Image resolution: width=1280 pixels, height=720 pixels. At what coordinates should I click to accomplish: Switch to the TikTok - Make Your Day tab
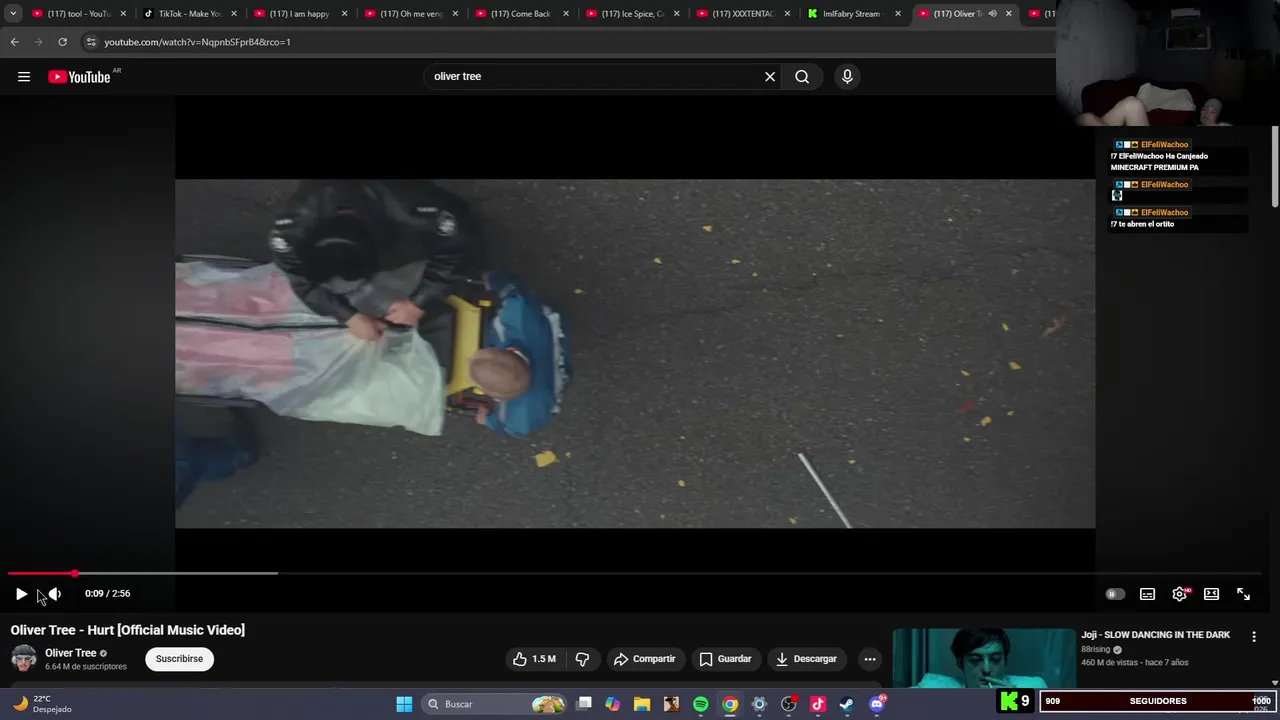(x=190, y=14)
